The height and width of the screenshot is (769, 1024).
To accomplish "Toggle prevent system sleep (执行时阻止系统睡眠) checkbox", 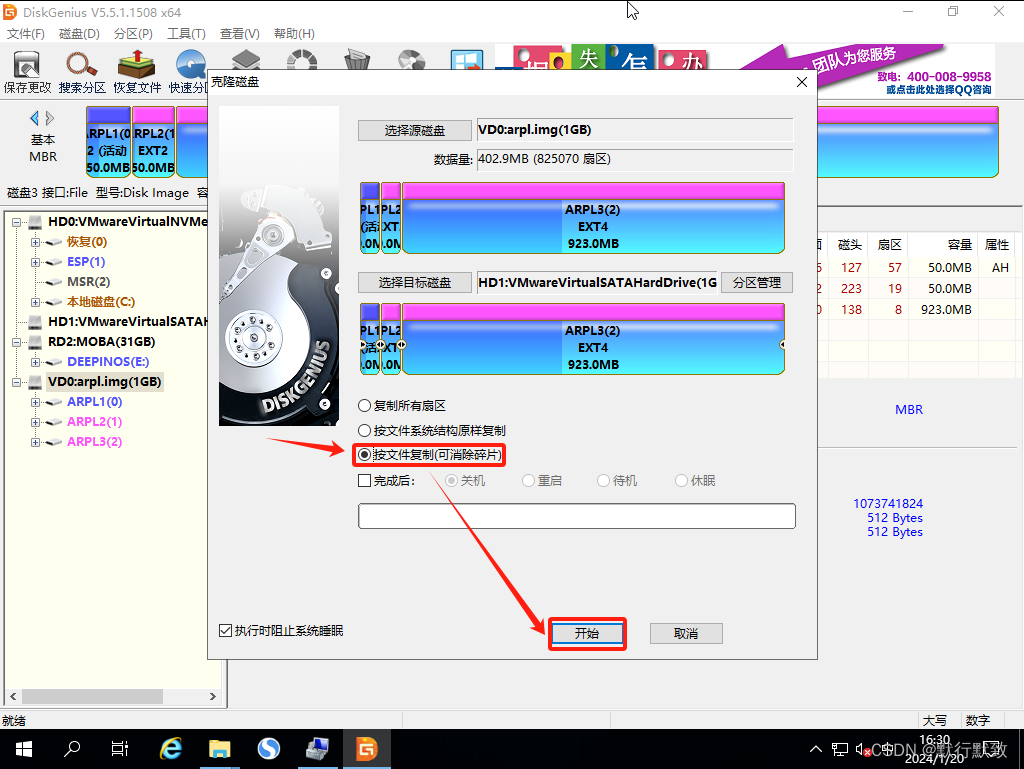I will coord(225,631).
